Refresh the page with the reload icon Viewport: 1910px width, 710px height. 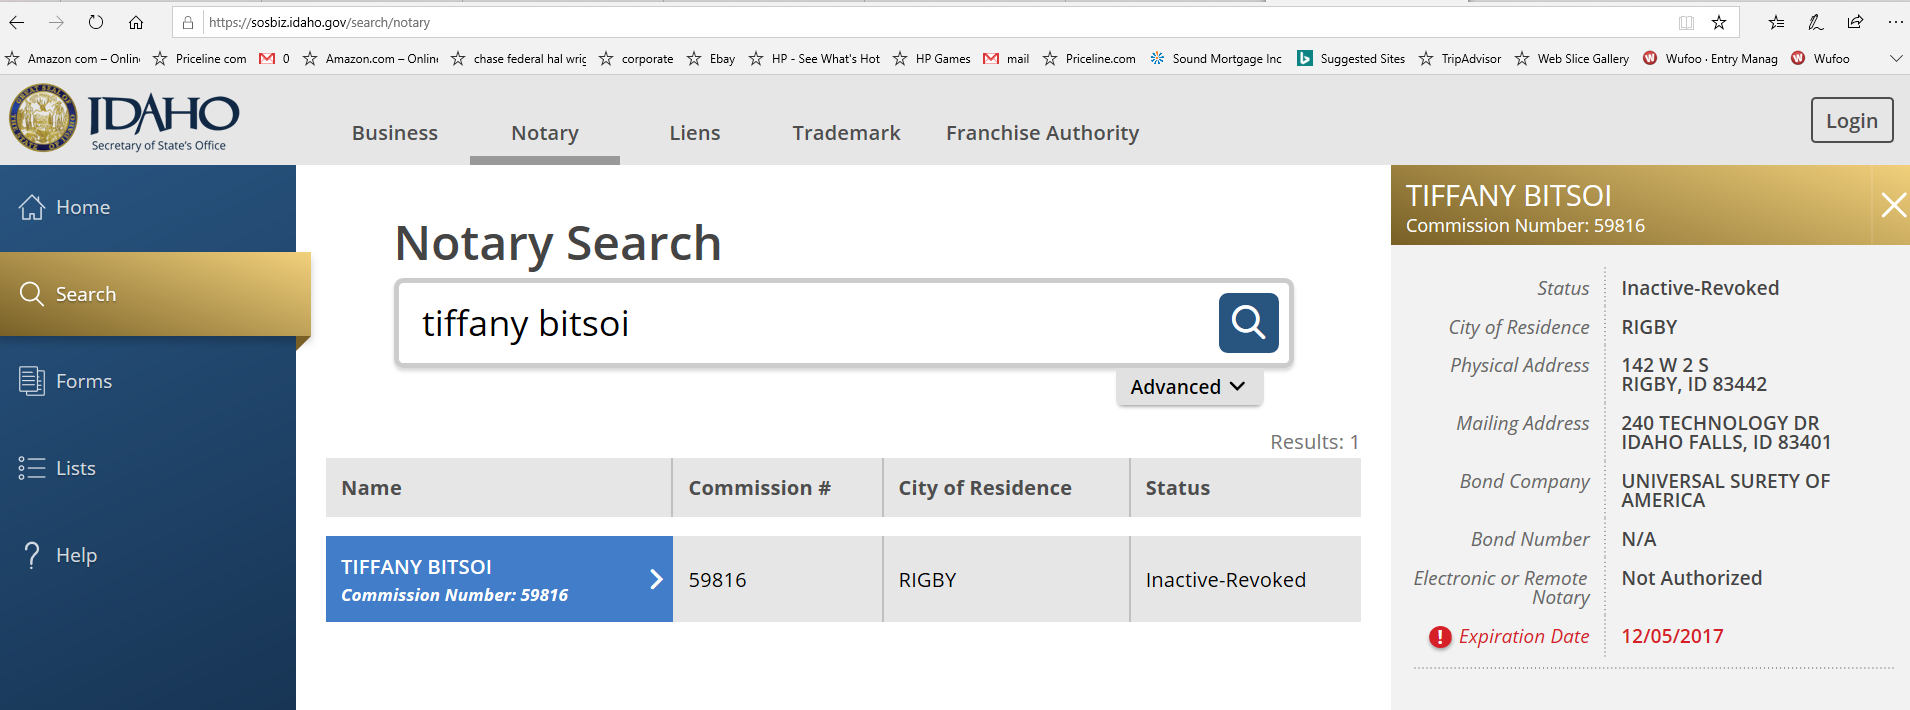[96, 22]
